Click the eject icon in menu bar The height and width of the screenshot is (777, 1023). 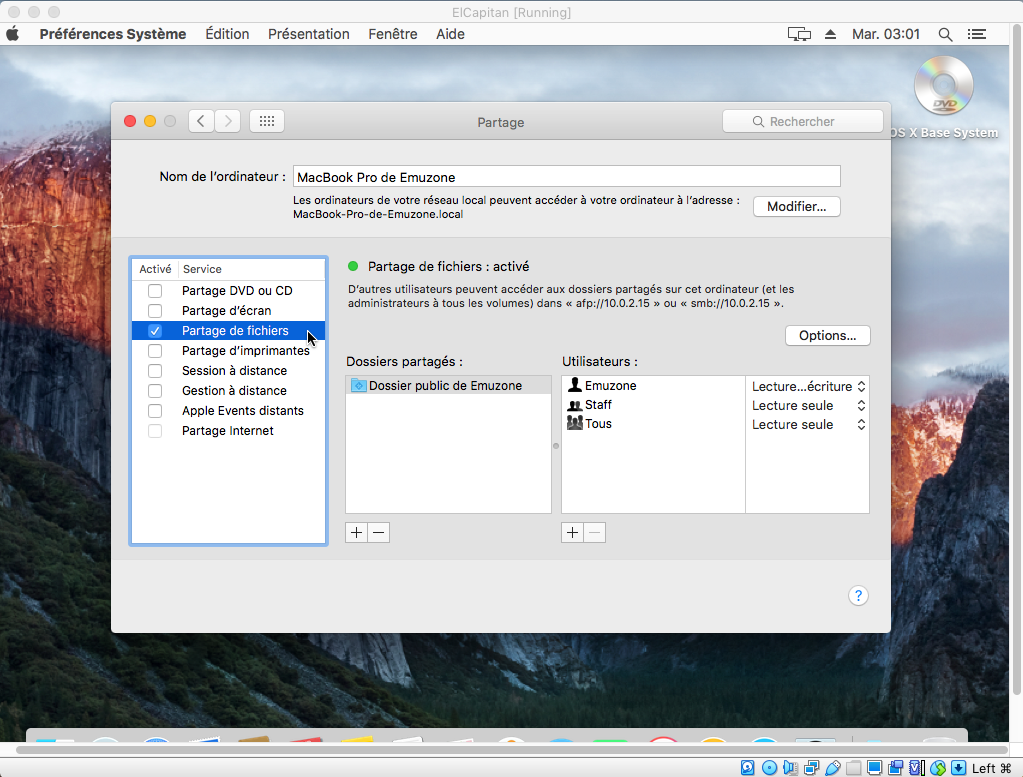pos(830,34)
